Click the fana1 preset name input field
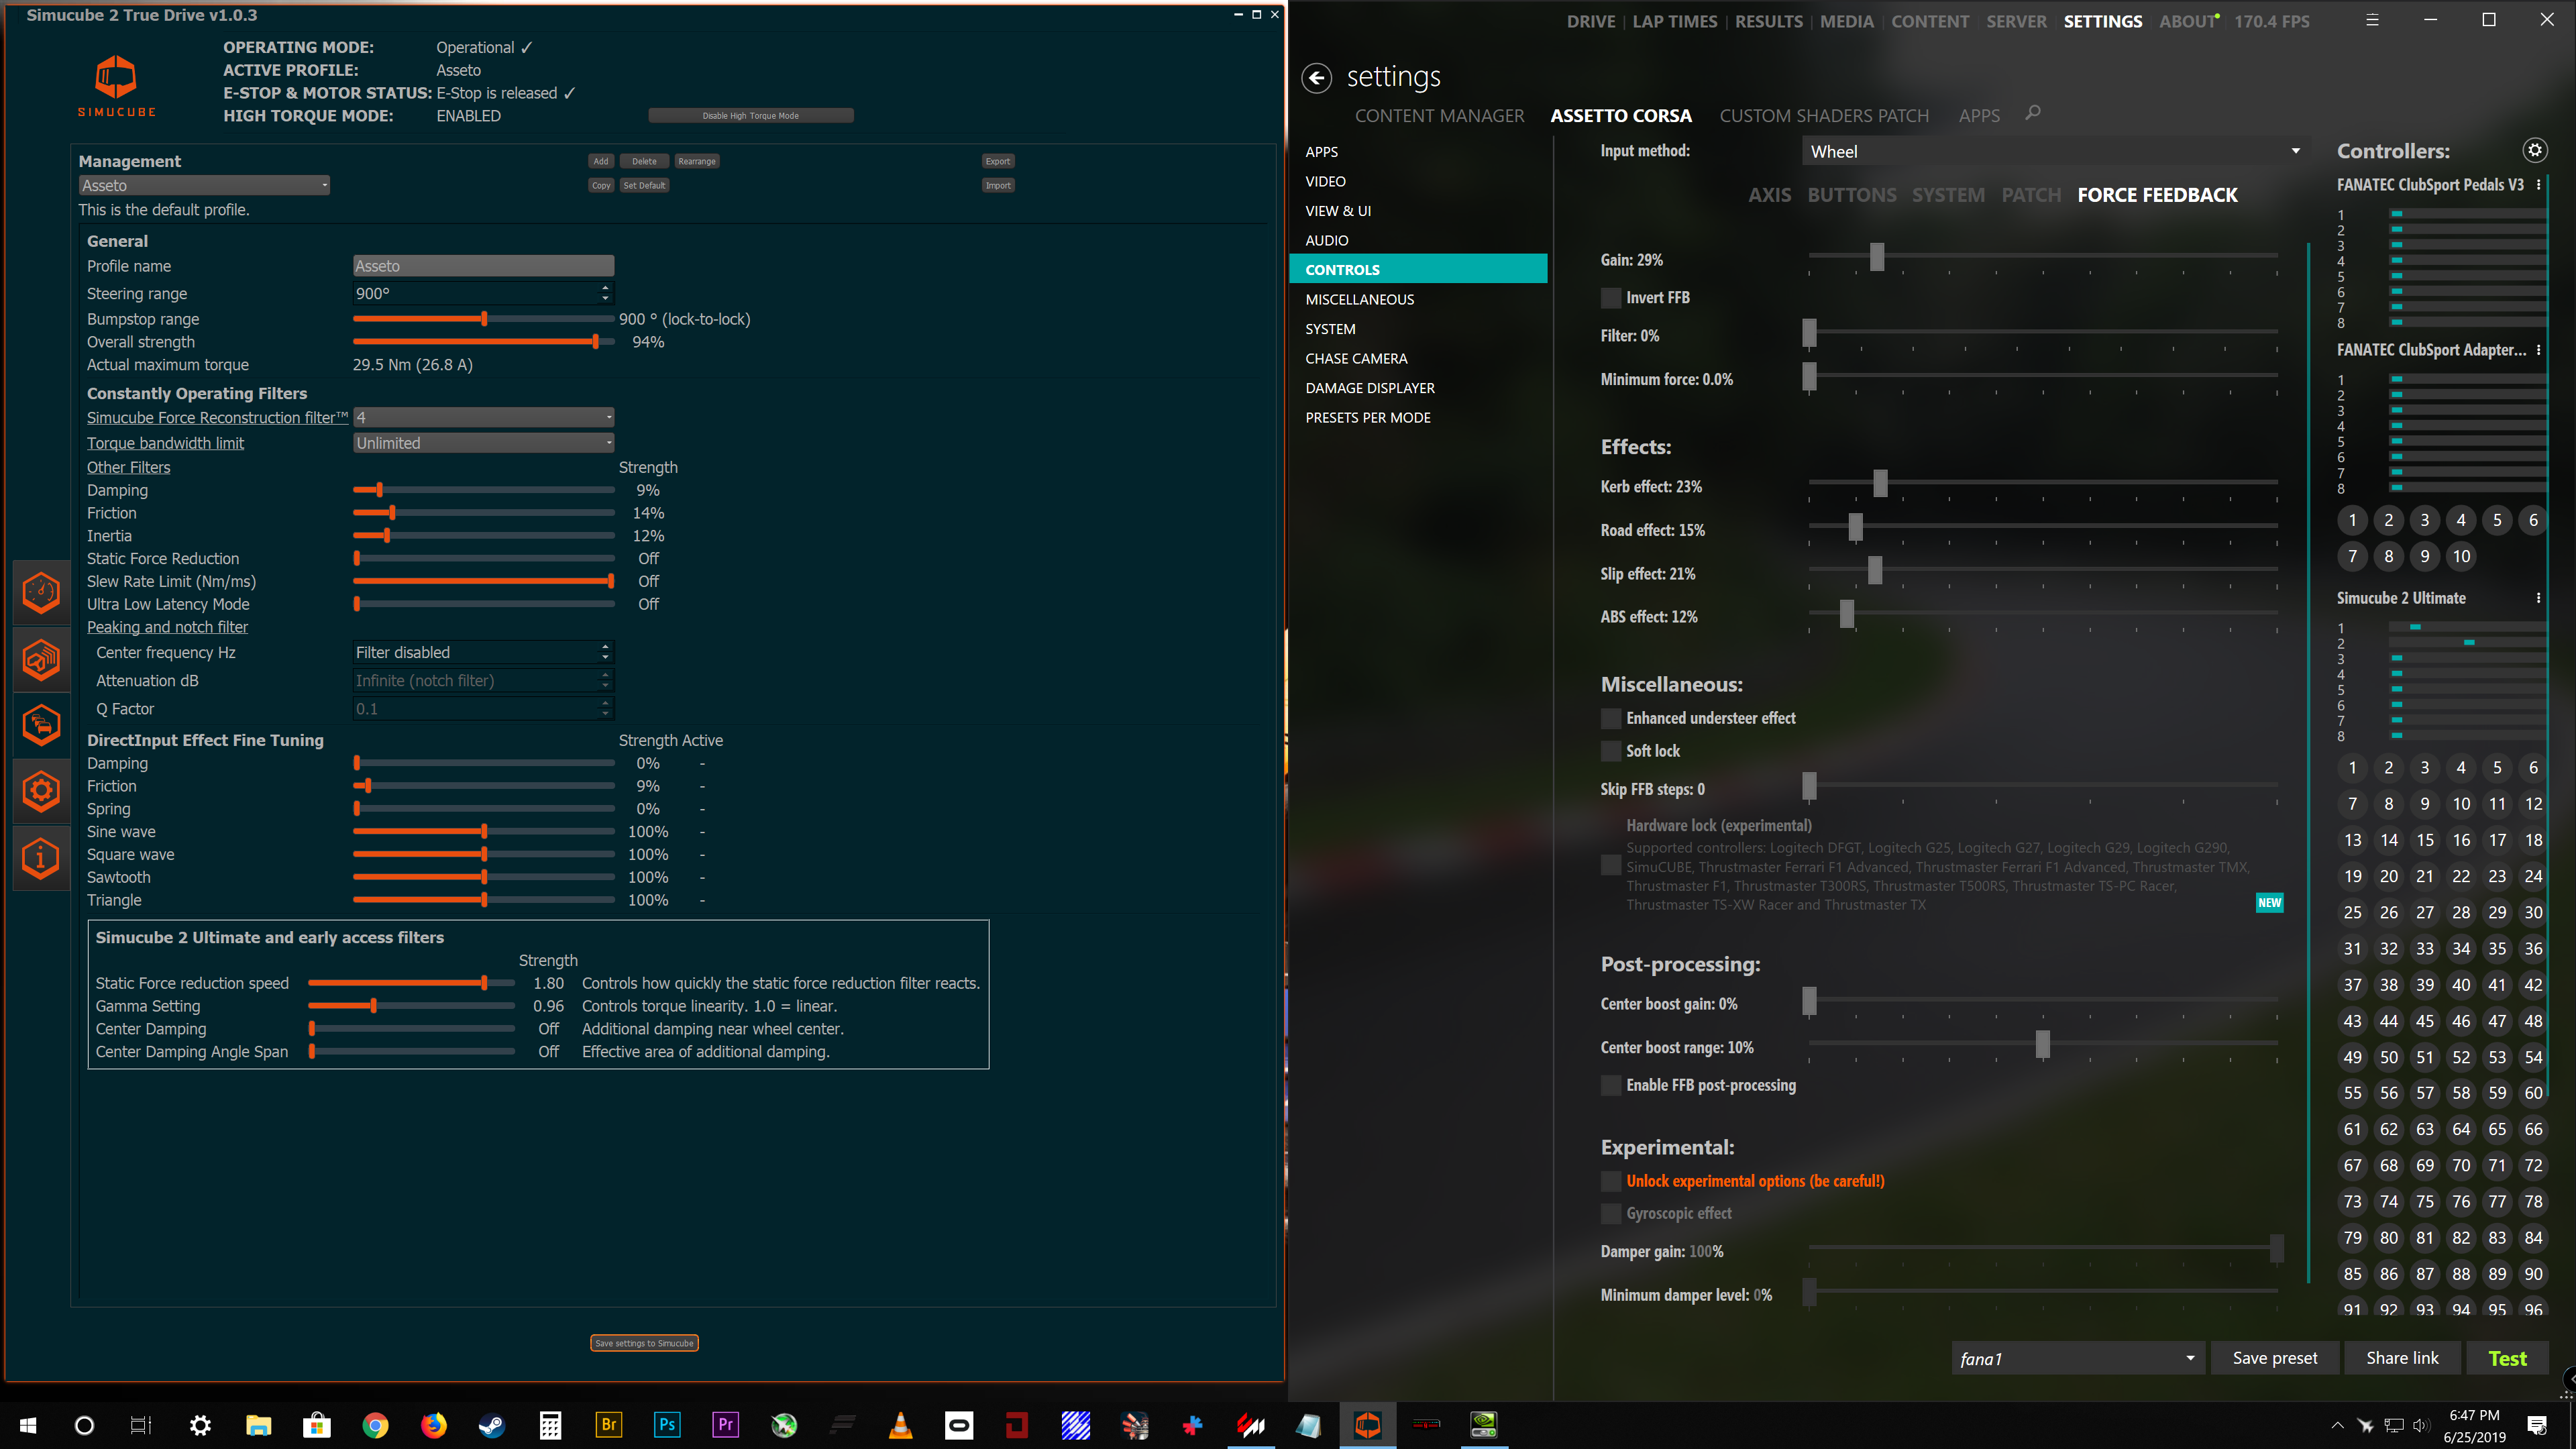The height and width of the screenshot is (1449, 2576). pyautogui.click(x=2066, y=1357)
